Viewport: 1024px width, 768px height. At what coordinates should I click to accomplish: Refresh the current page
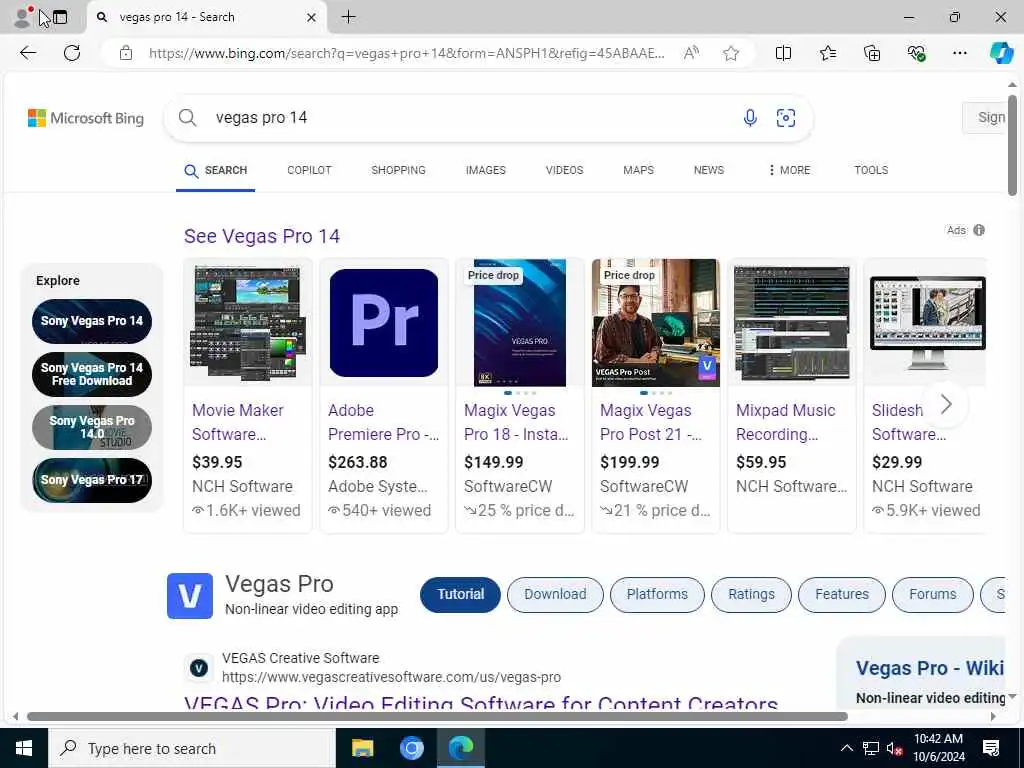72,53
